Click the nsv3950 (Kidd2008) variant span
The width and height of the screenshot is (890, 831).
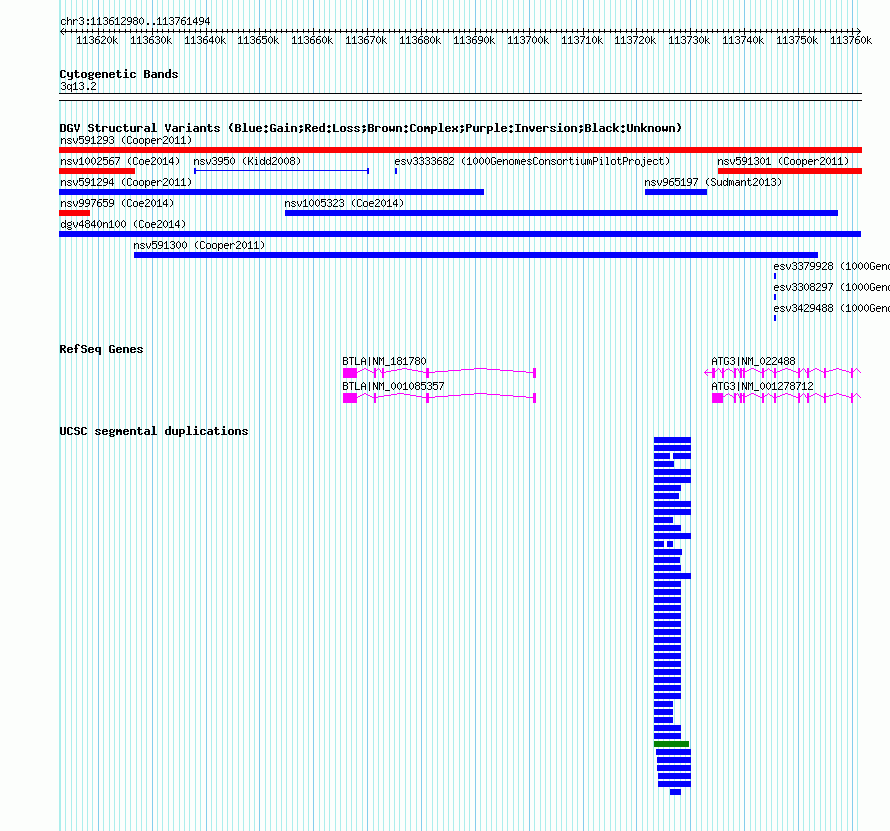tap(282, 171)
